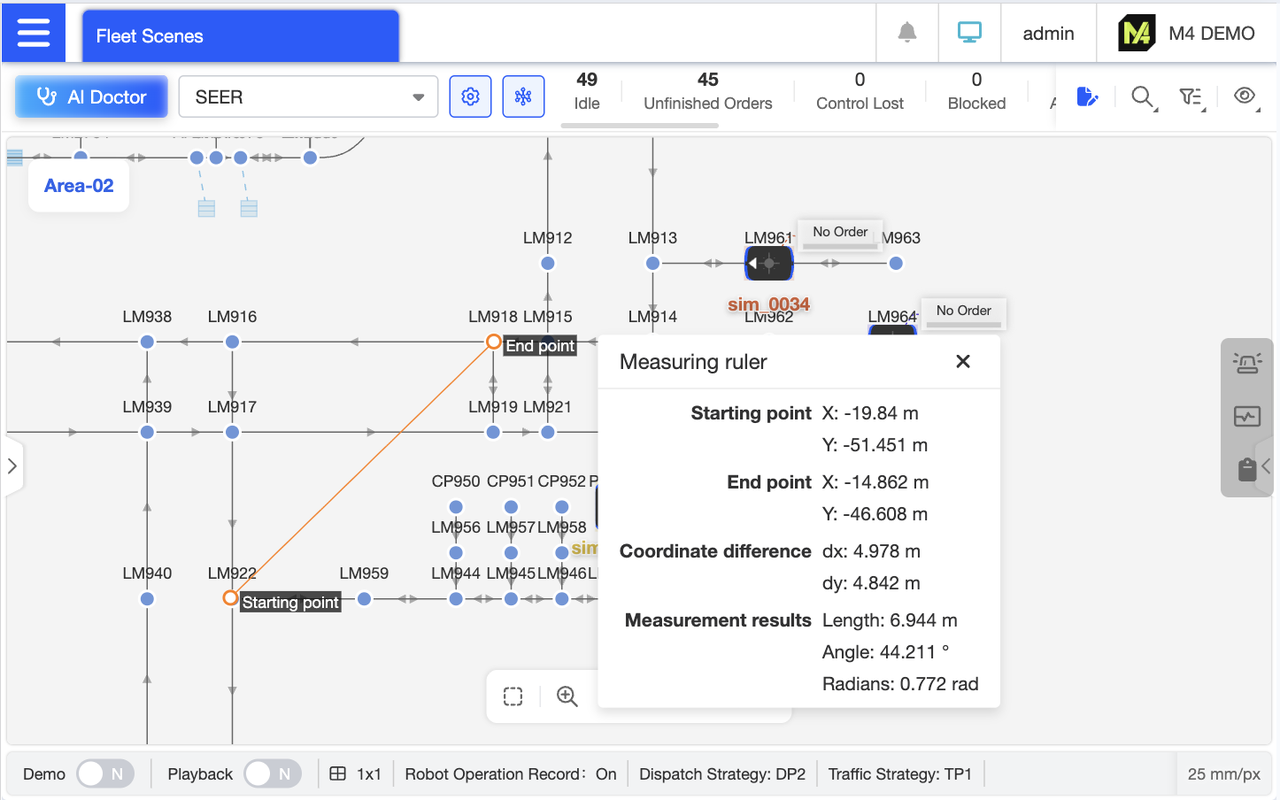The height and width of the screenshot is (800, 1280).
Task: Select the zoom-in magnifier tool
Action: (x=567, y=696)
